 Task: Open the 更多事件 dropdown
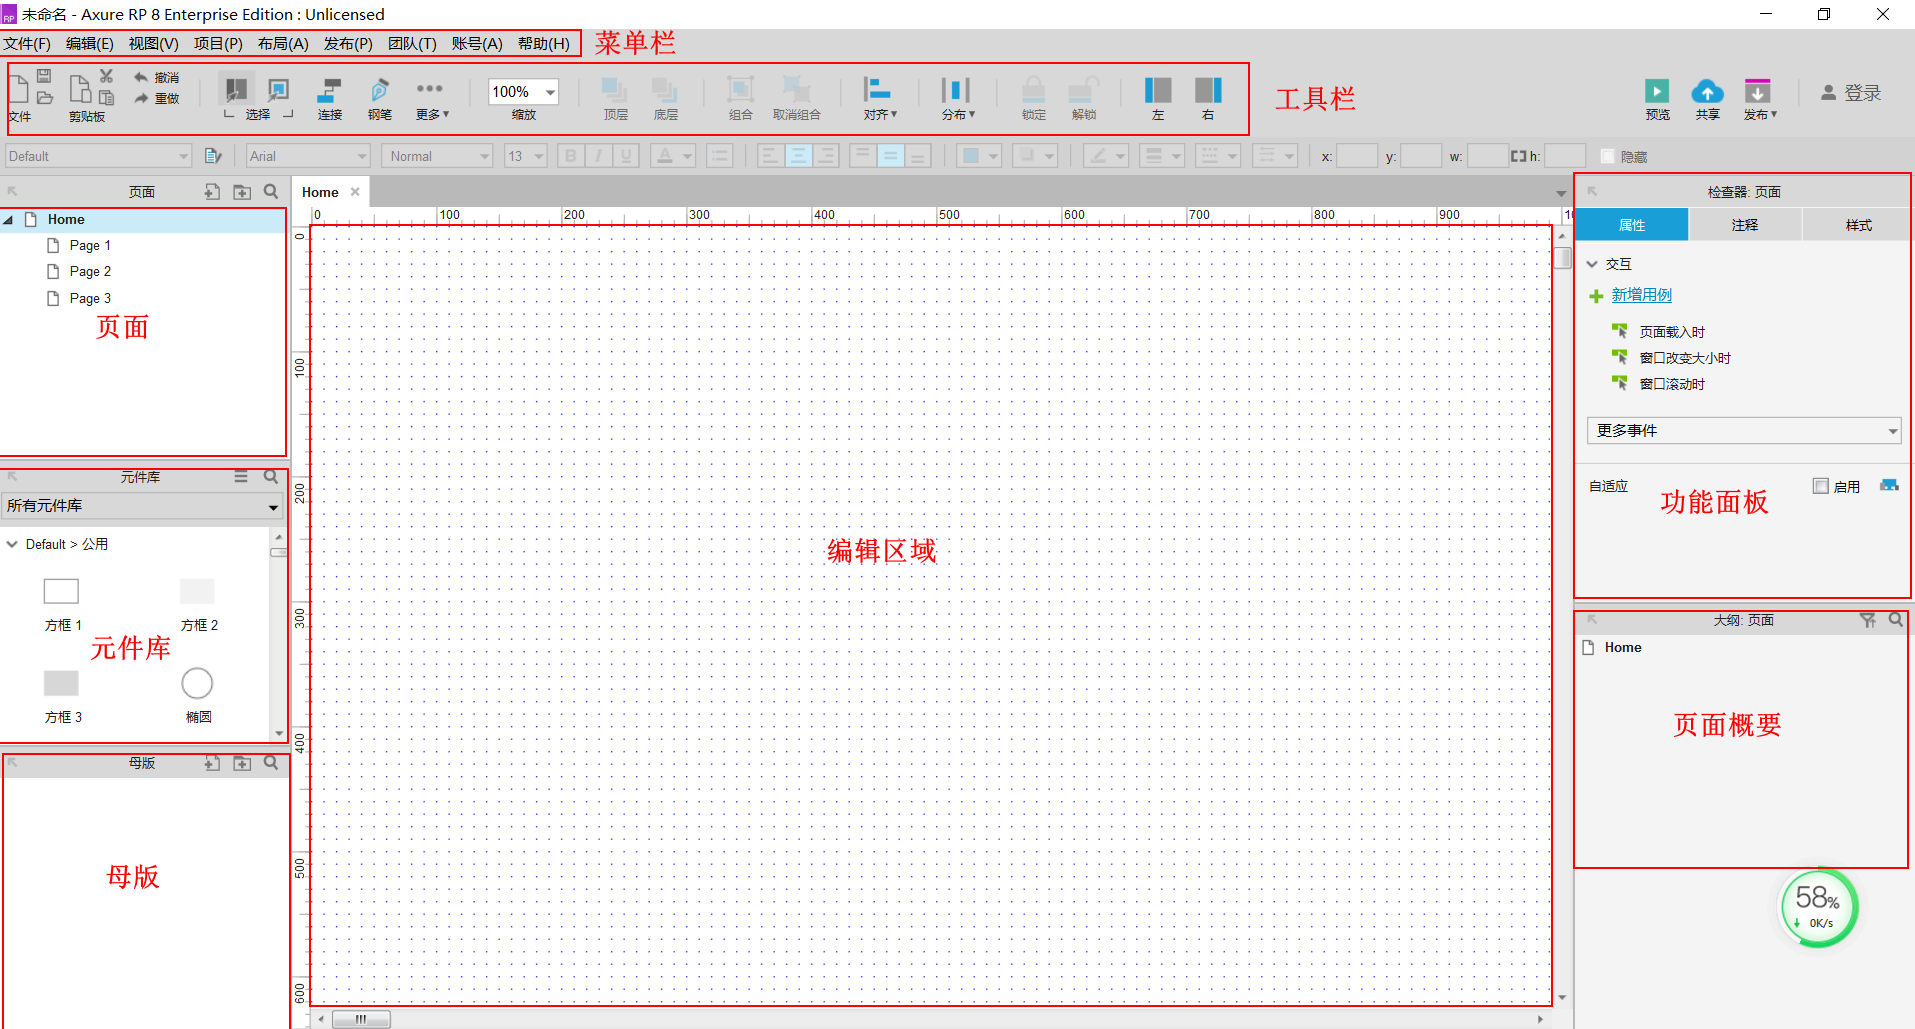[x=1743, y=430]
